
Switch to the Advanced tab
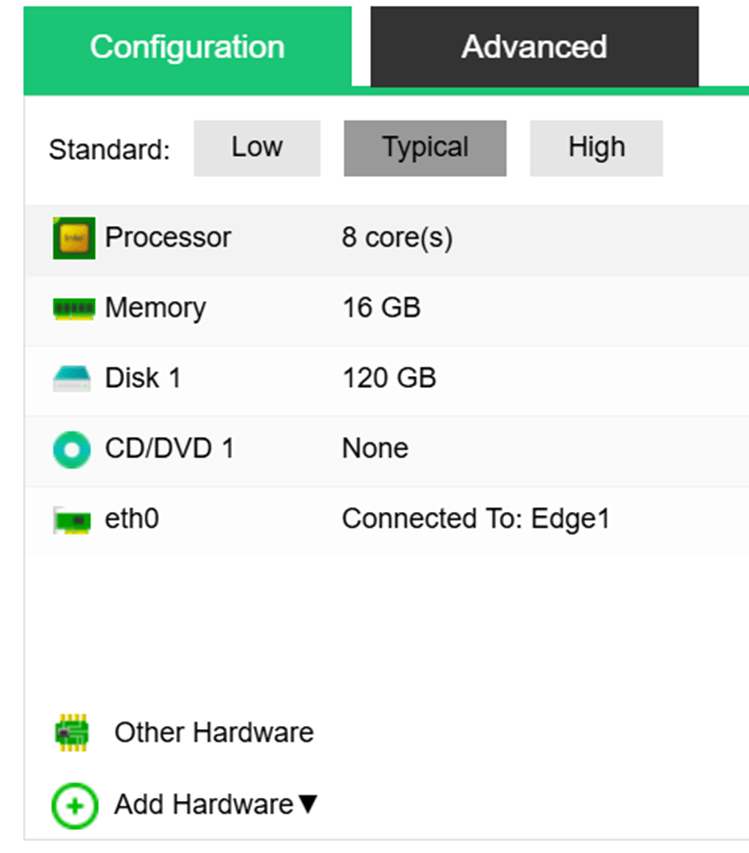pos(534,47)
